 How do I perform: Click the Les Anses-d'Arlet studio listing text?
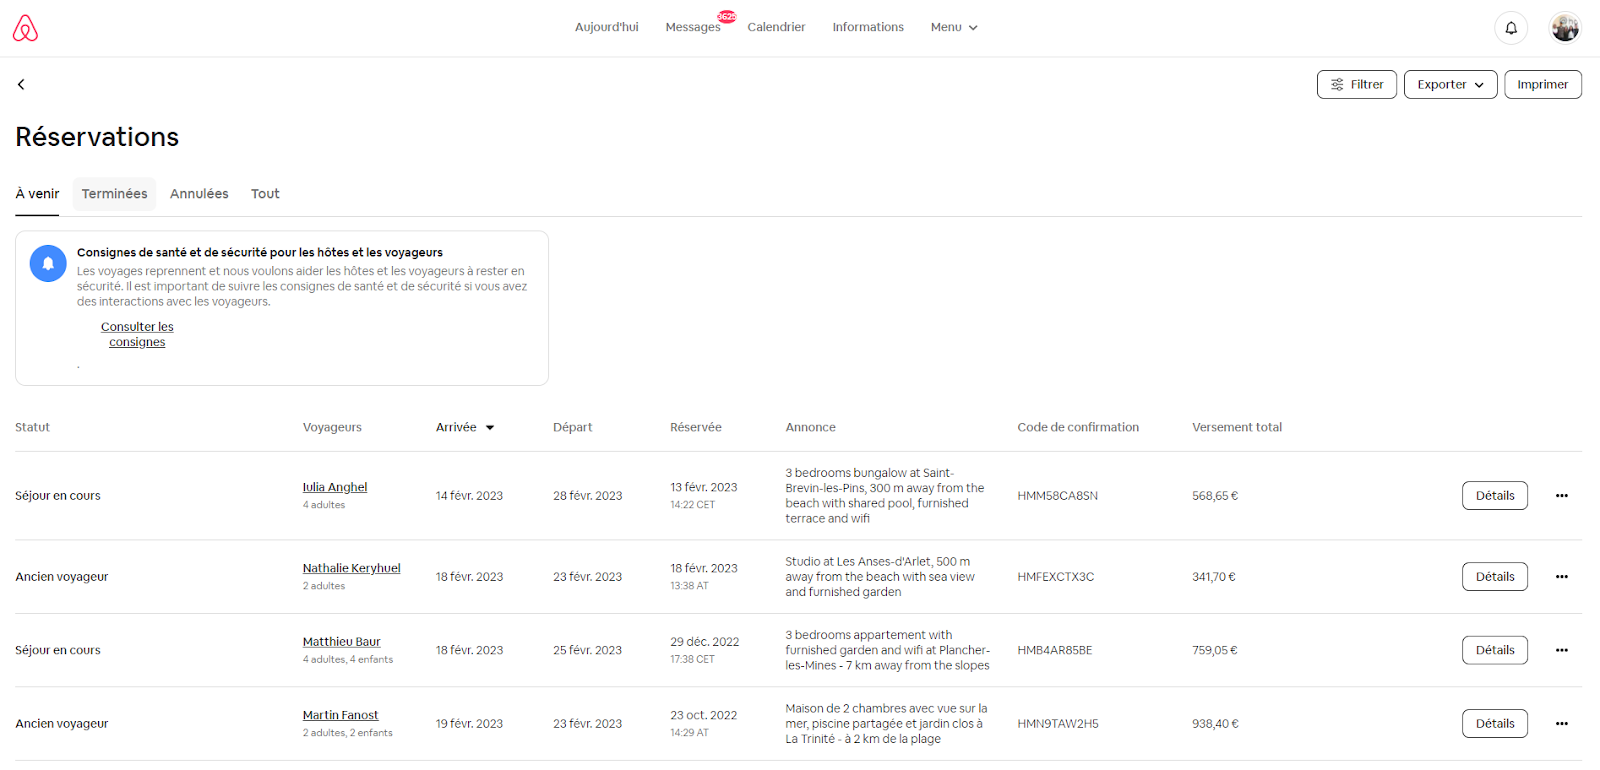tap(879, 577)
